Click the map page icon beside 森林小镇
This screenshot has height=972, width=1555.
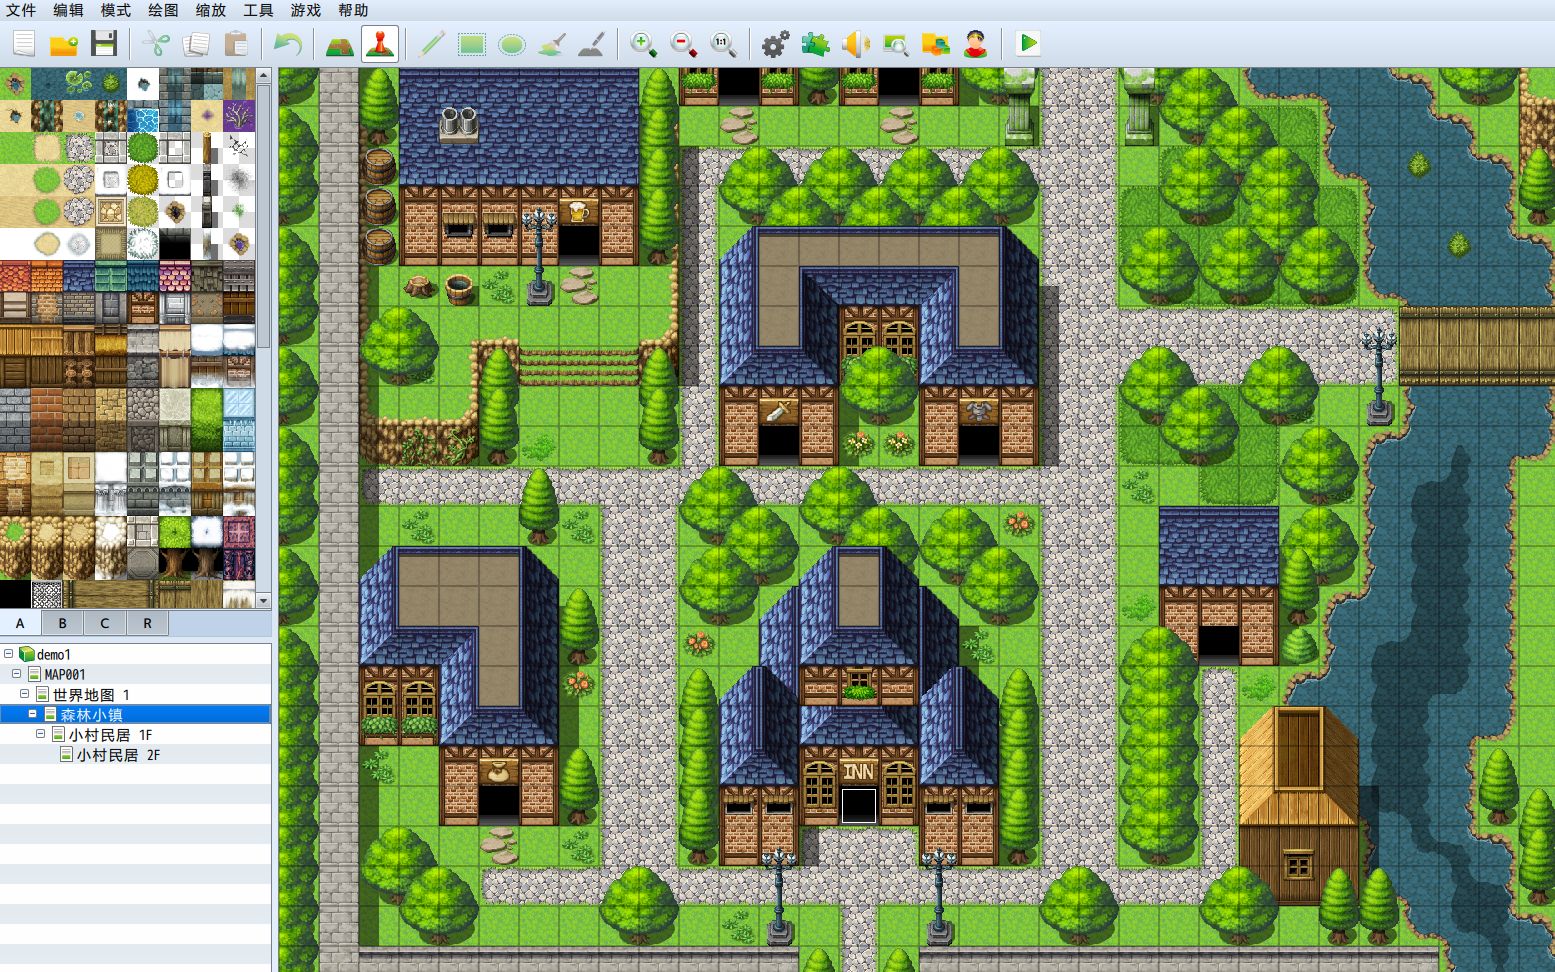click(50, 714)
